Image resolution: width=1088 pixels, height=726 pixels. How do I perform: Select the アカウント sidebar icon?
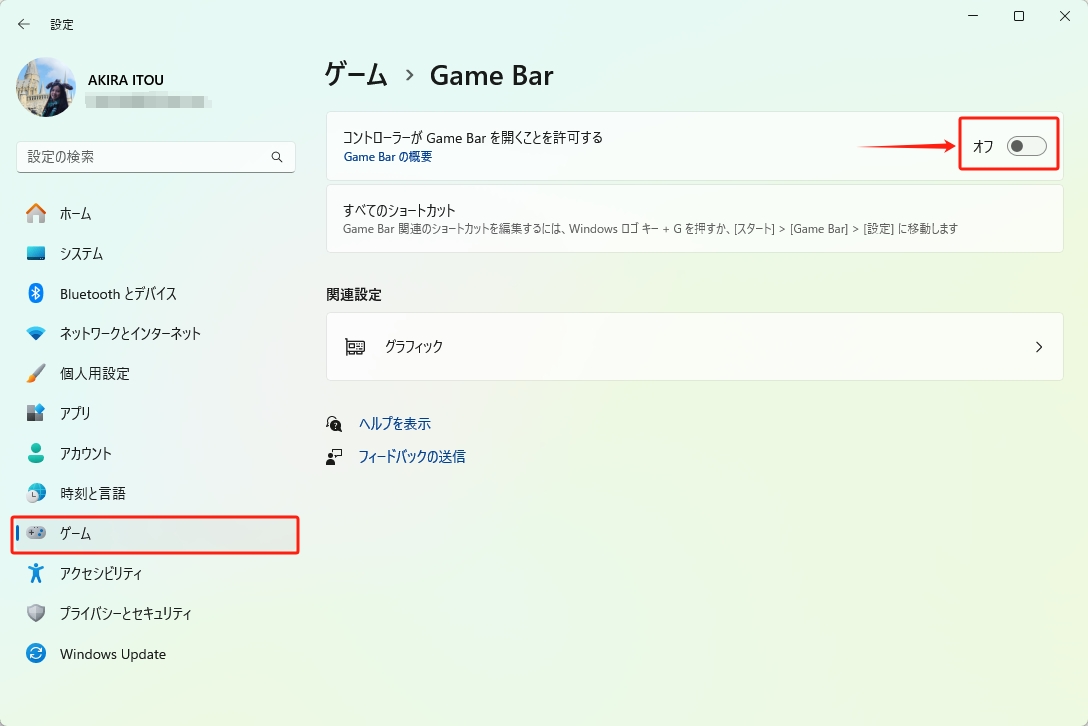[x=36, y=453]
